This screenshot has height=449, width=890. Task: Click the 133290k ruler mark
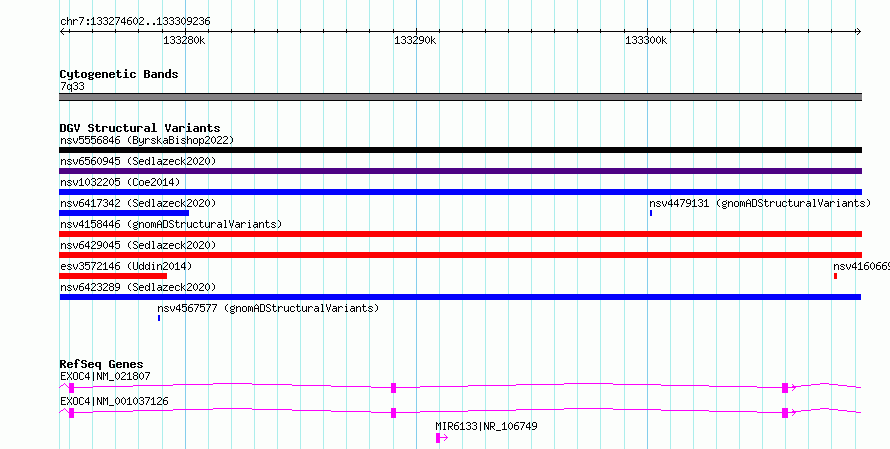(x=415, y=40)
